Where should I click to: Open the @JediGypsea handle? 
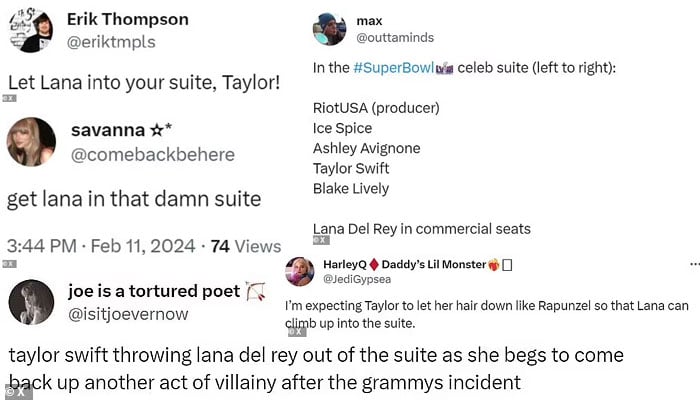[x=355, y=280]
